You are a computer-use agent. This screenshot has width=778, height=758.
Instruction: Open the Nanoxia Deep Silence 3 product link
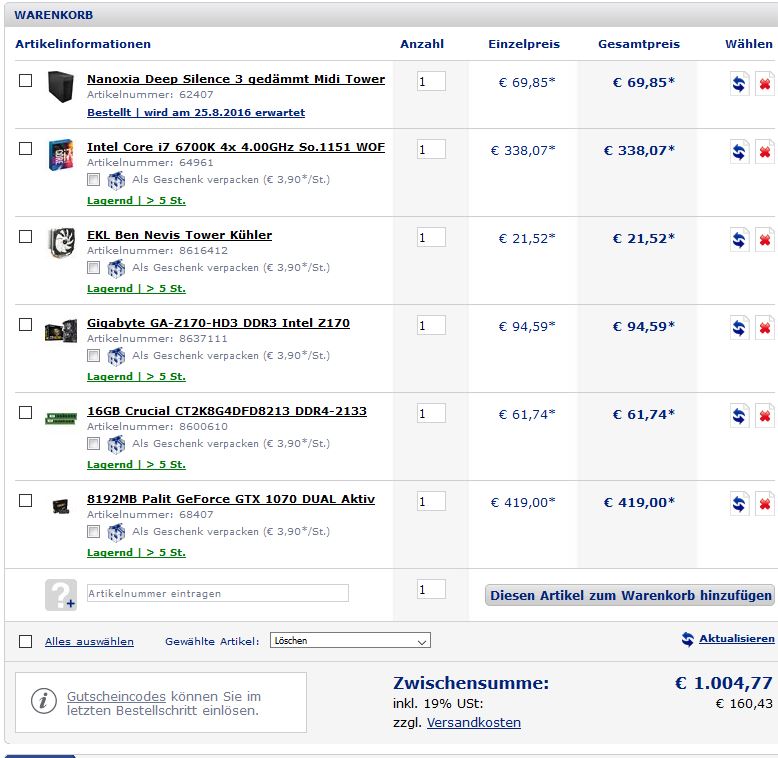coord(236,79)
